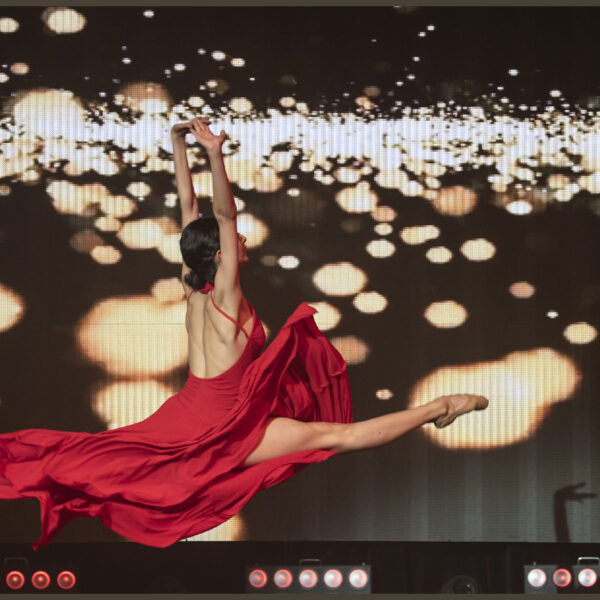
Task: Click the white stage light at bottom right
Action: [537, 577]
